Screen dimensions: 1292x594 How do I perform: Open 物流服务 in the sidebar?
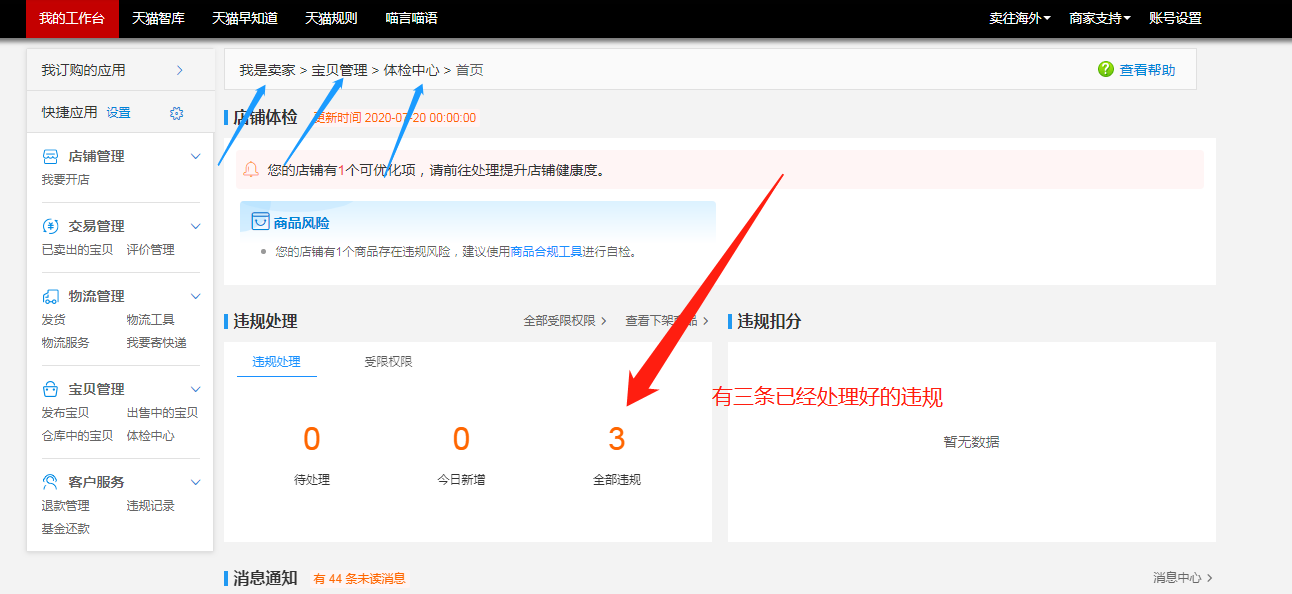(x=65, y=343)
